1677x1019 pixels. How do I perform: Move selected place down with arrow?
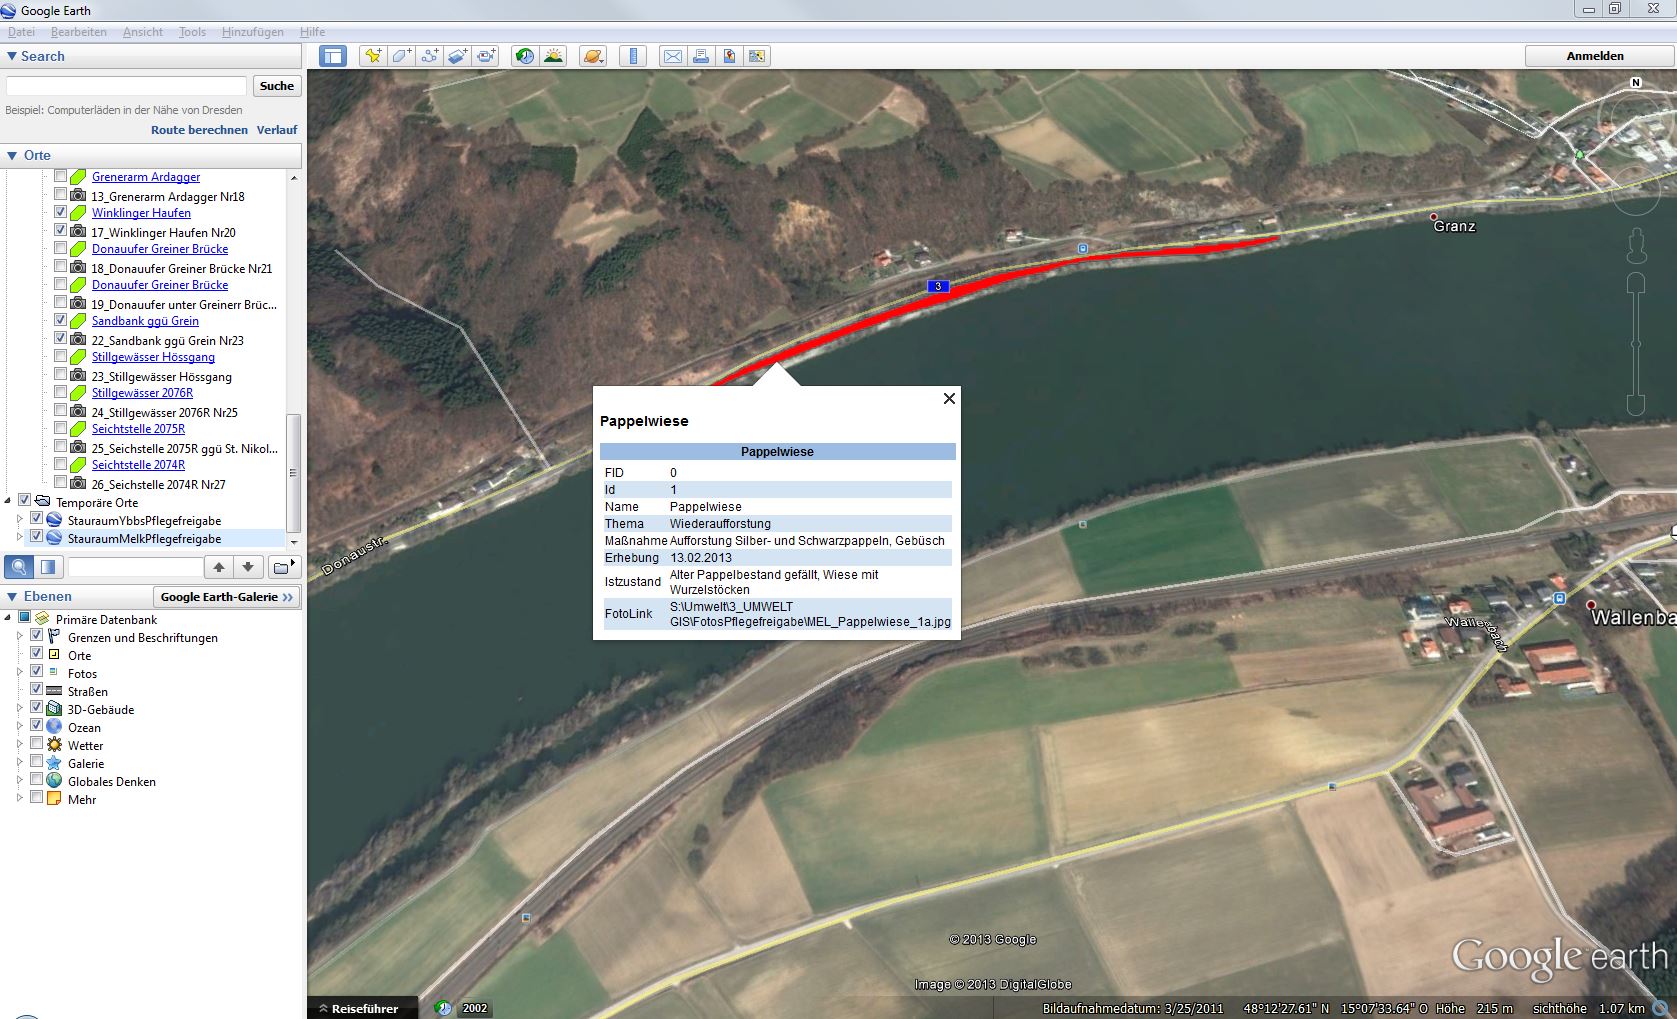[x=248, y=567]
